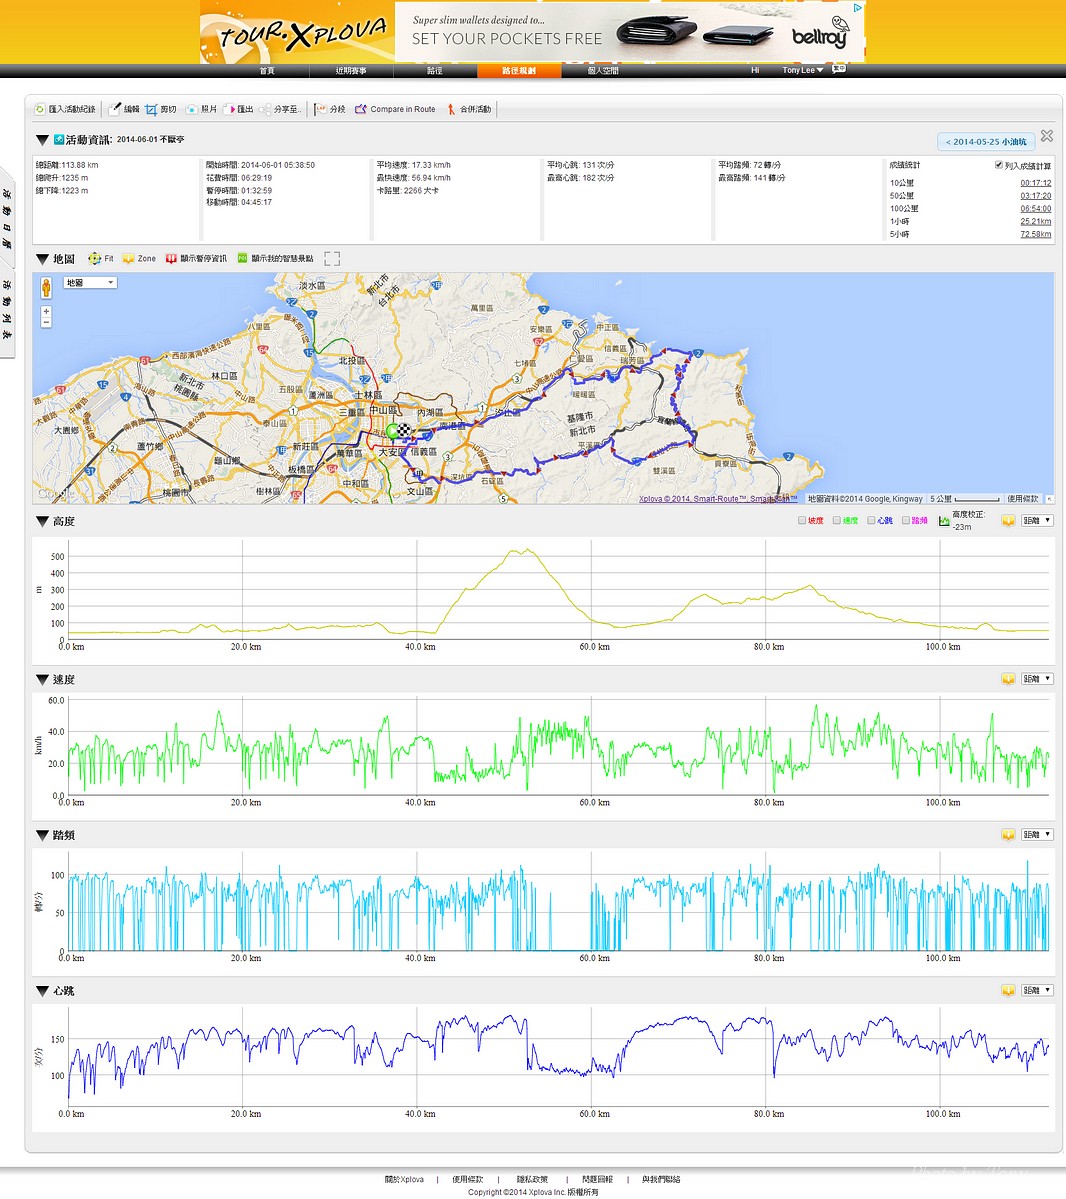Enable the 坡度 slope checkbox
Screen dimensions: 1066x1199
[x=802, y=521]
